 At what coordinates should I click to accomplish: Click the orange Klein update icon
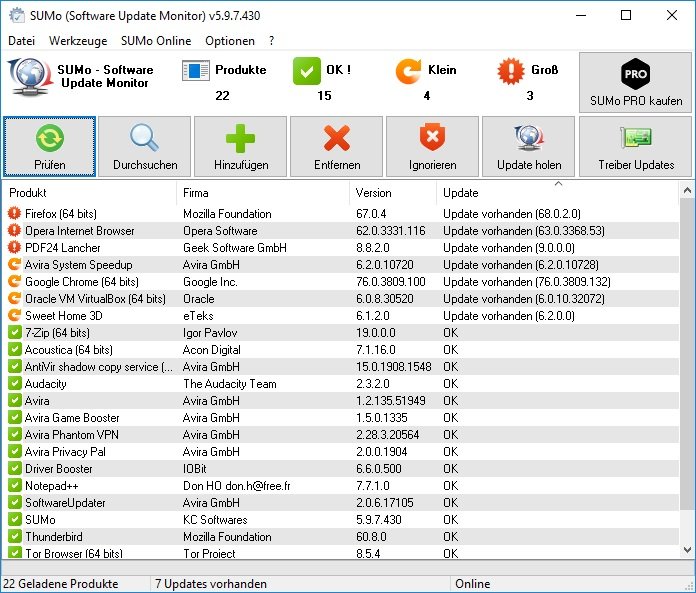[408, 71]
